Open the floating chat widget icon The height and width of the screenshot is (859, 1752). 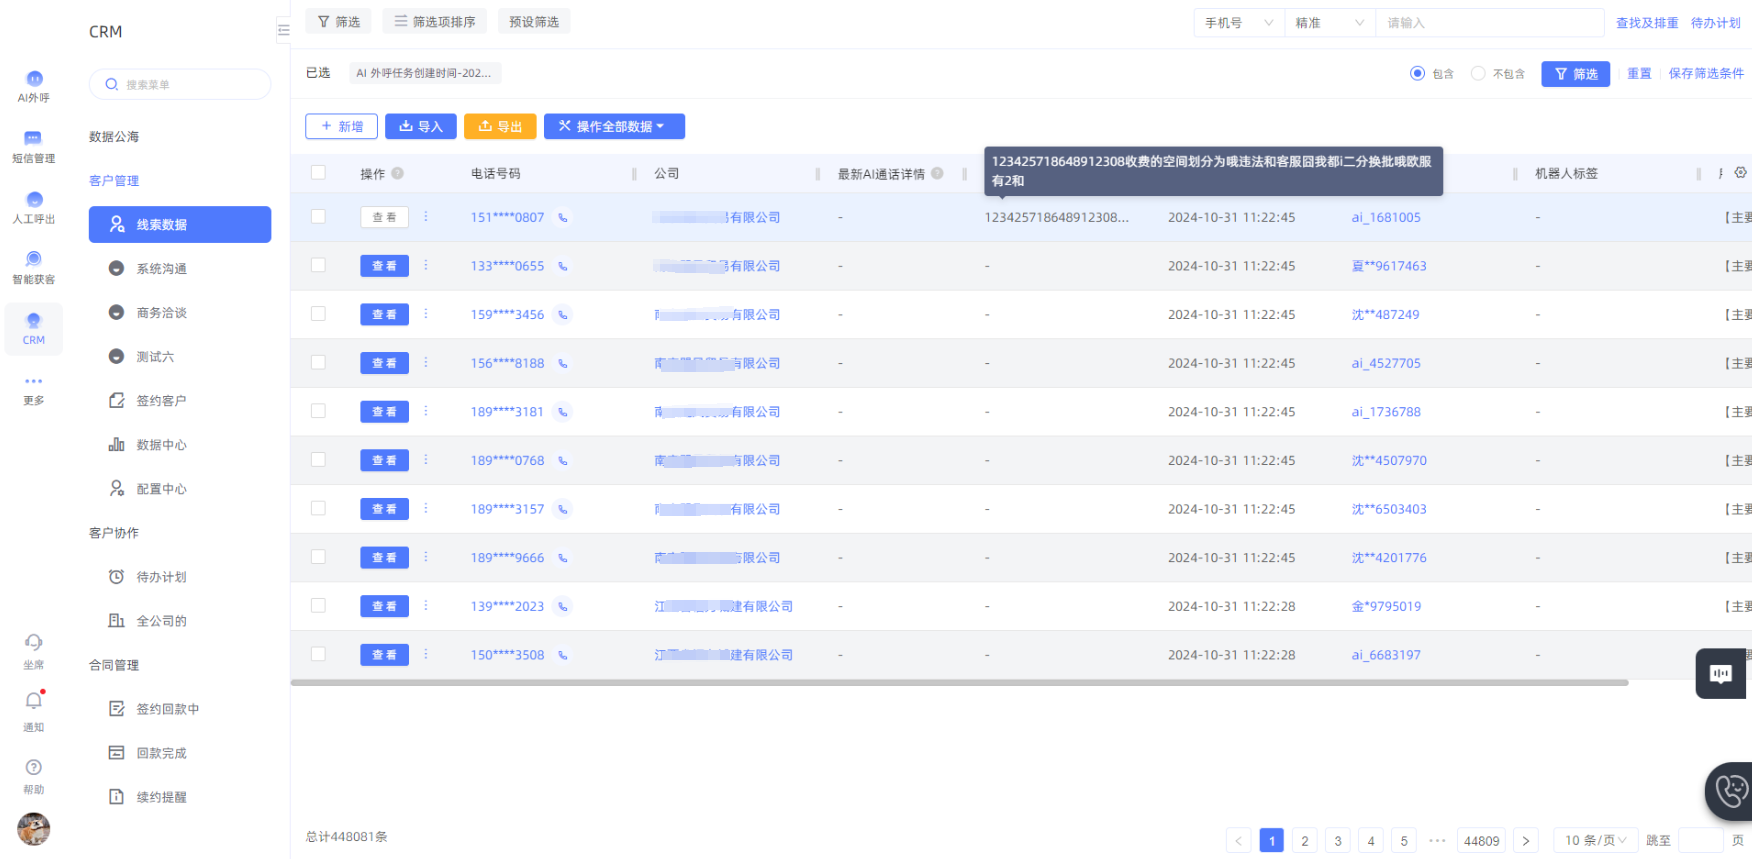[1721, 674]
